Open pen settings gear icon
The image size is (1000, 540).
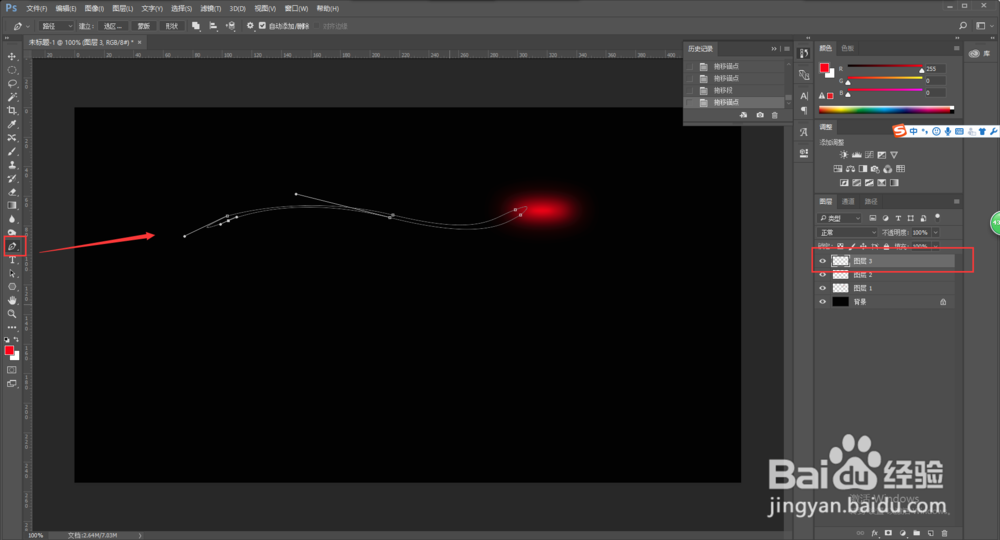(x=250, y=26)
